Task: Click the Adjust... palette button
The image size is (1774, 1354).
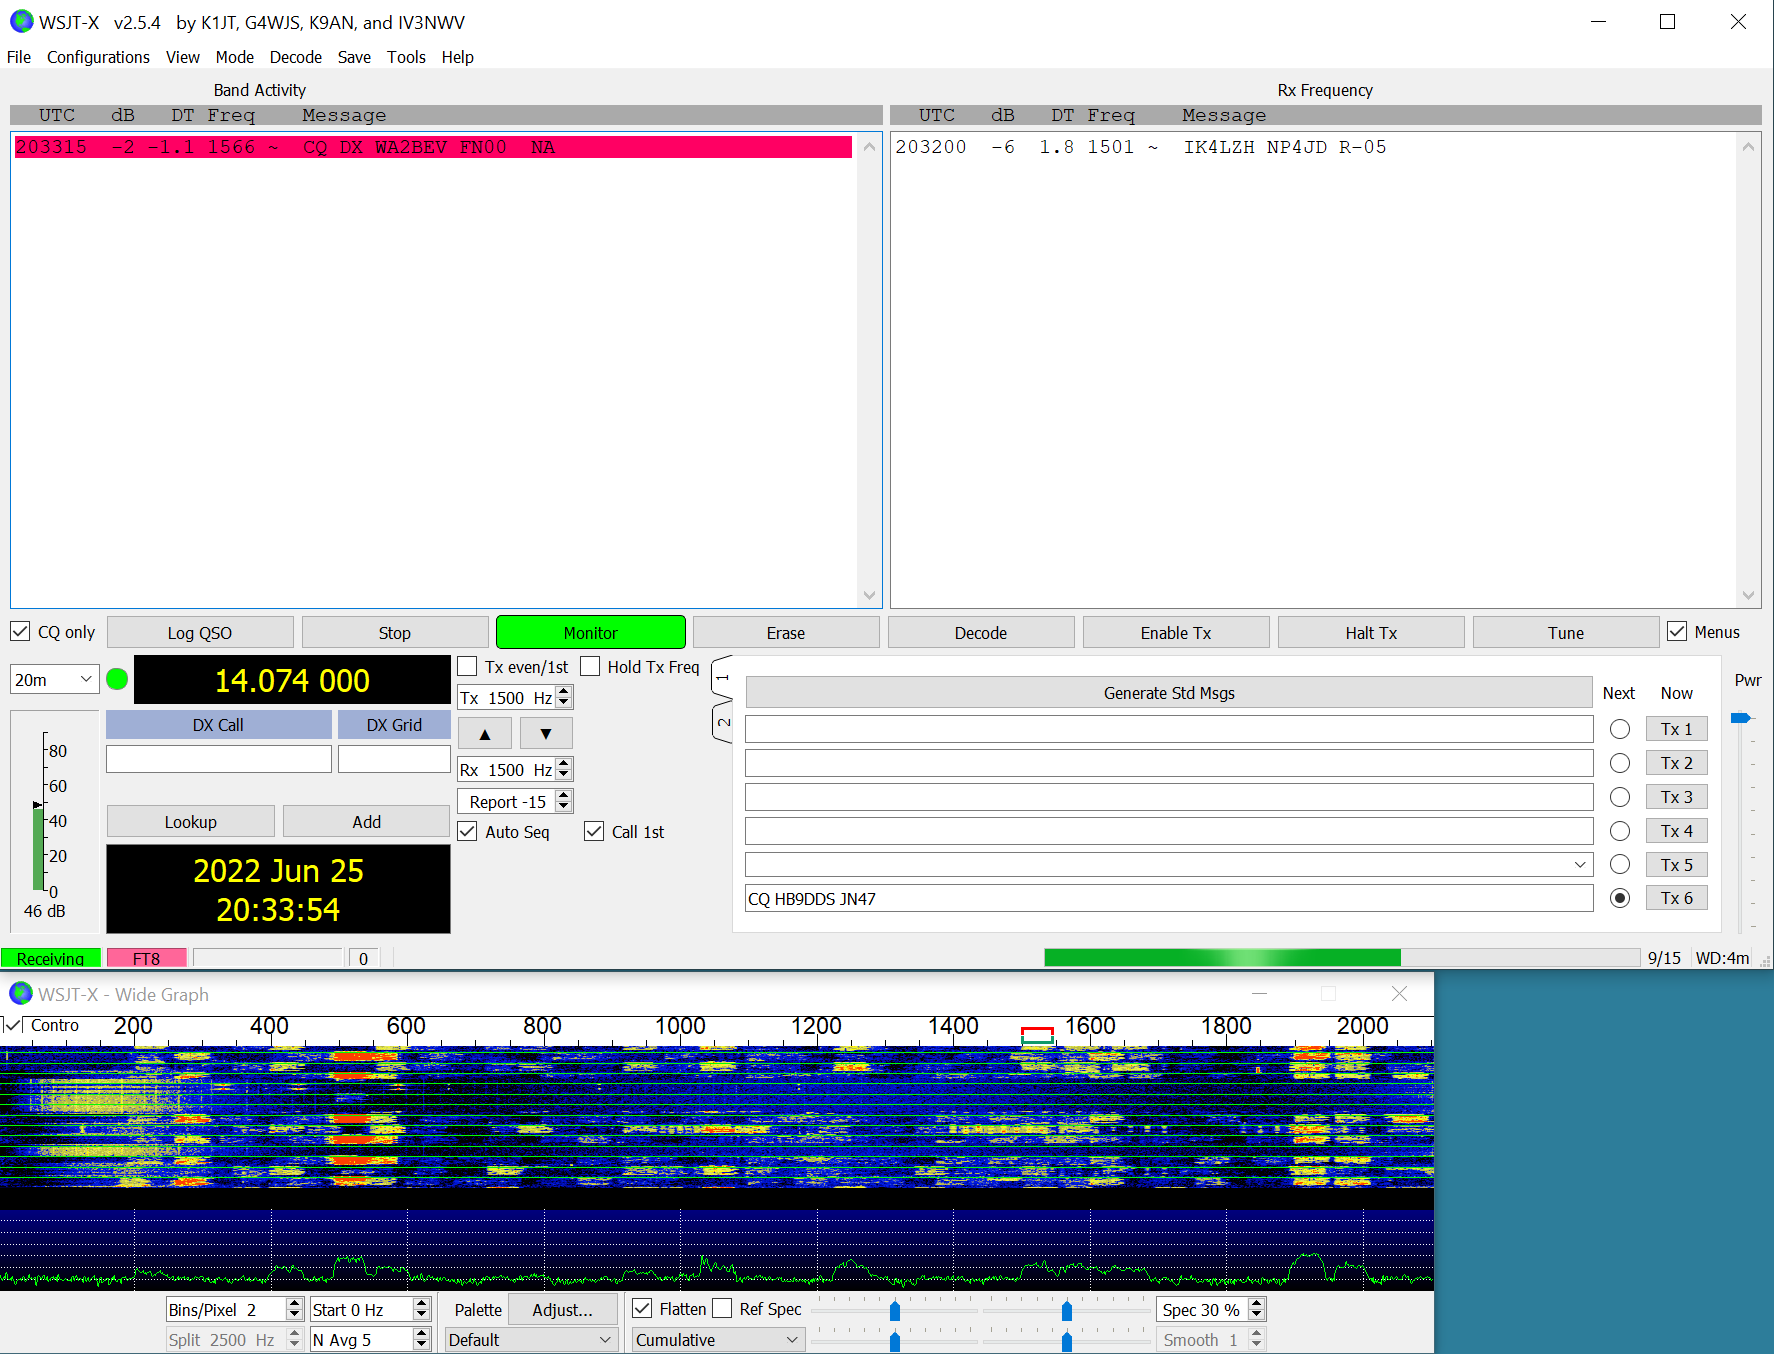Action: [562, 1309]
